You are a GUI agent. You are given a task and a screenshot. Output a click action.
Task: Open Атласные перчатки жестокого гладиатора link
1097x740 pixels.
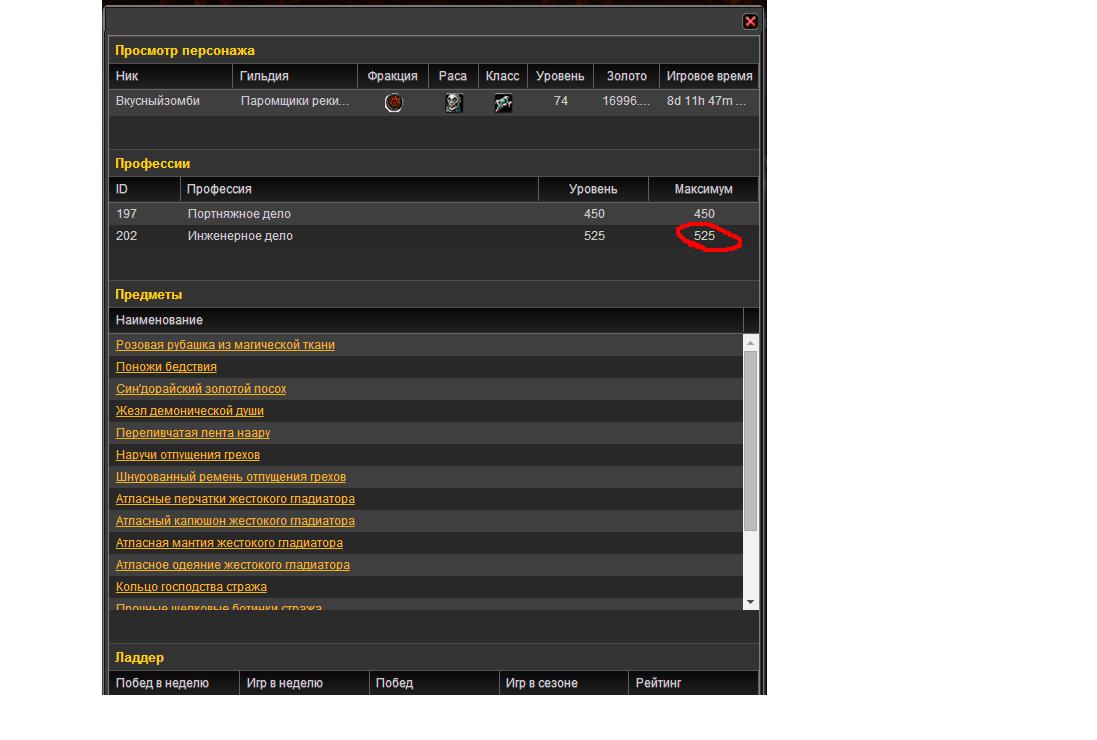(235, 499)
